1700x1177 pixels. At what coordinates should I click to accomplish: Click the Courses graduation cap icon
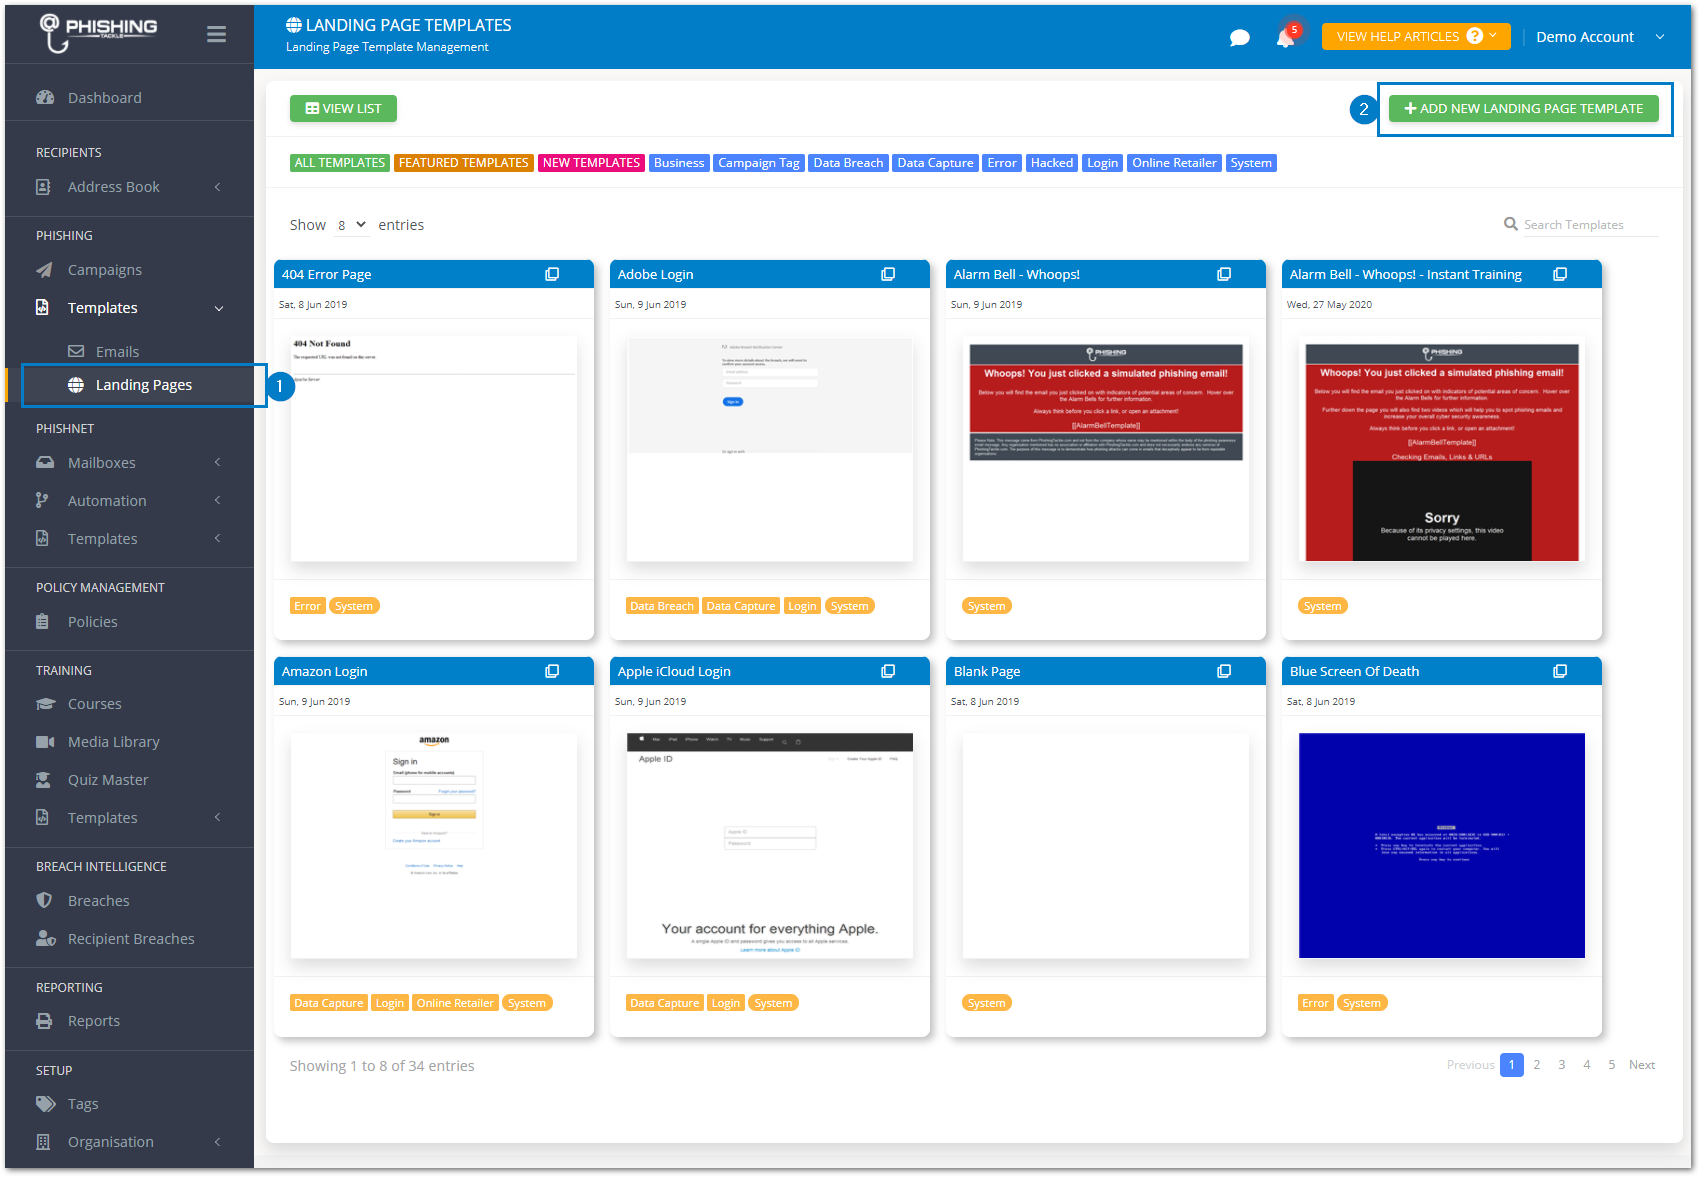click(45, 704)
